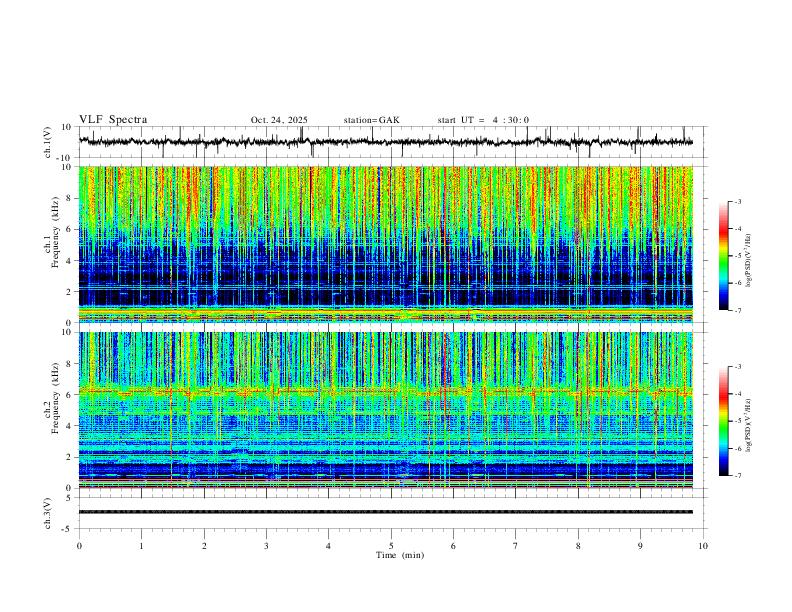The image size is (792, 612).
Task: Click the x-axis tick label "10" at right end
Action: (x=703, y=546)
